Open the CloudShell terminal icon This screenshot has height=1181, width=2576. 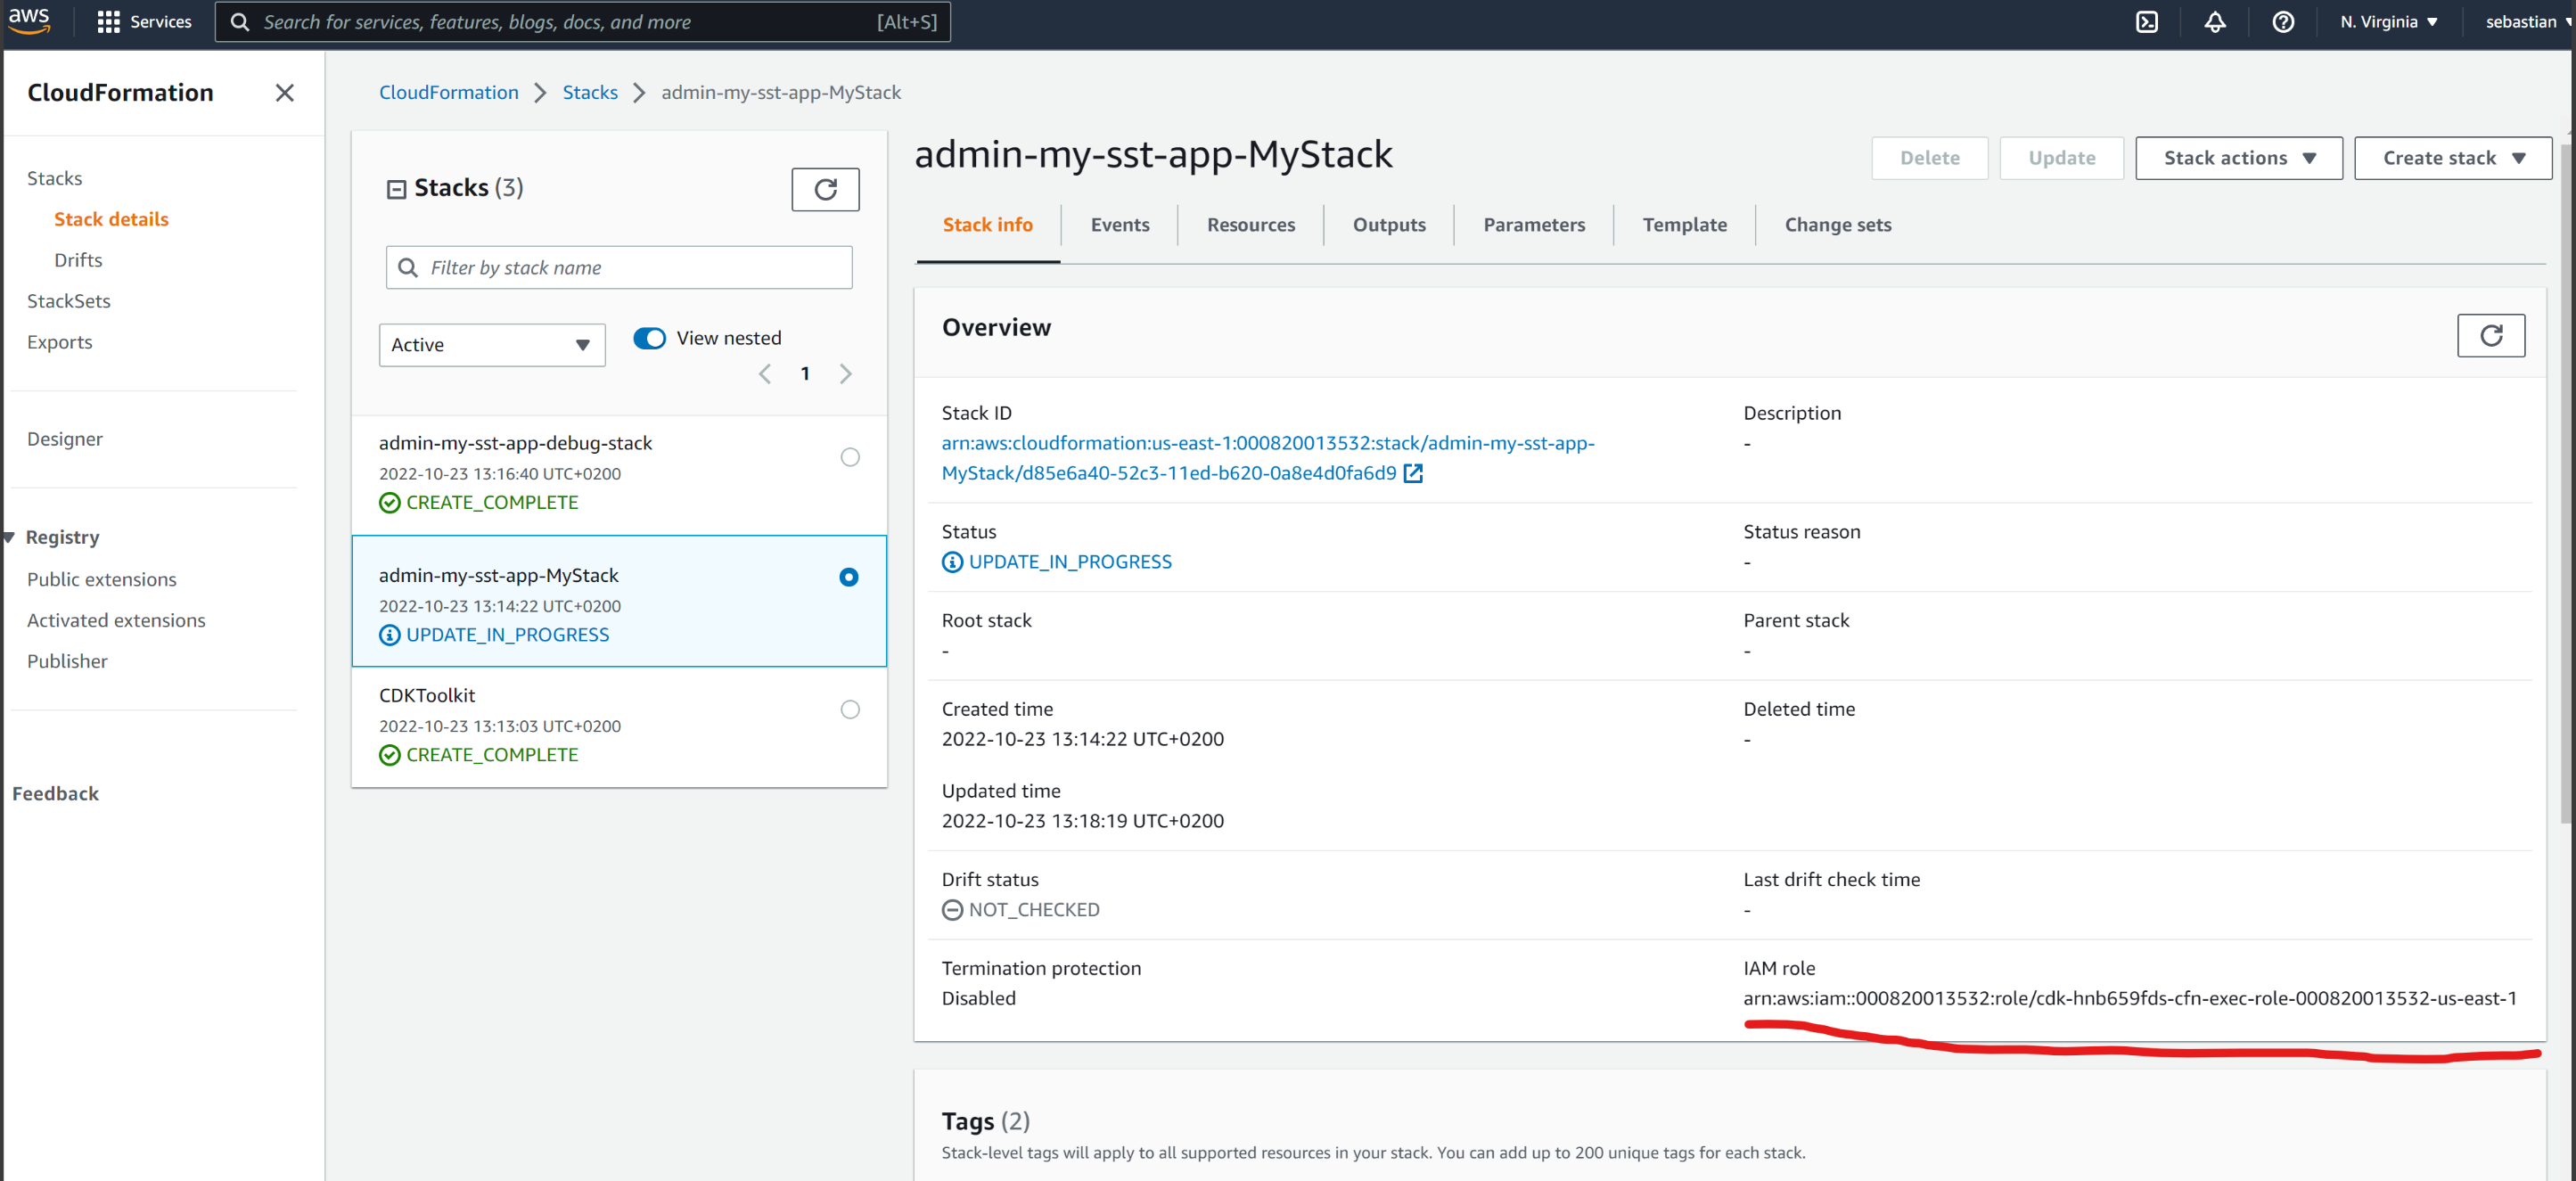[x=2146, y=22]
